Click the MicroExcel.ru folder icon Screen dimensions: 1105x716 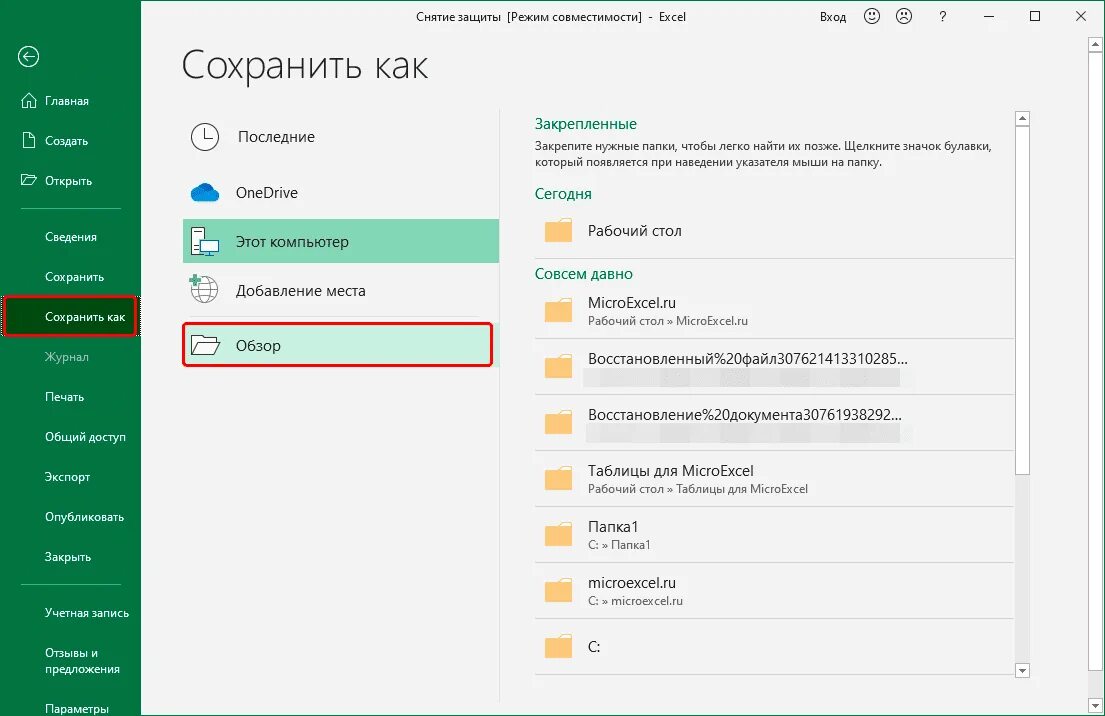558,310
